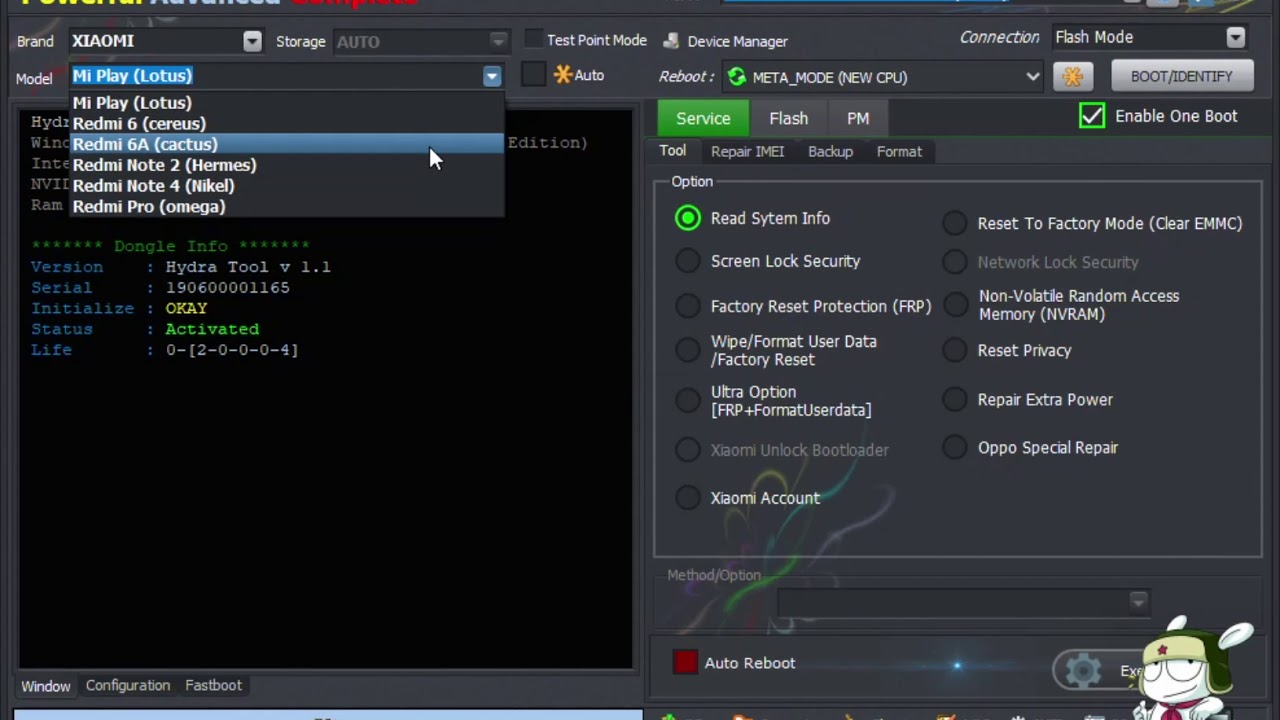Select Oppo Special Repair option
Screen dimensions: 1280x720
click(955, 447)
